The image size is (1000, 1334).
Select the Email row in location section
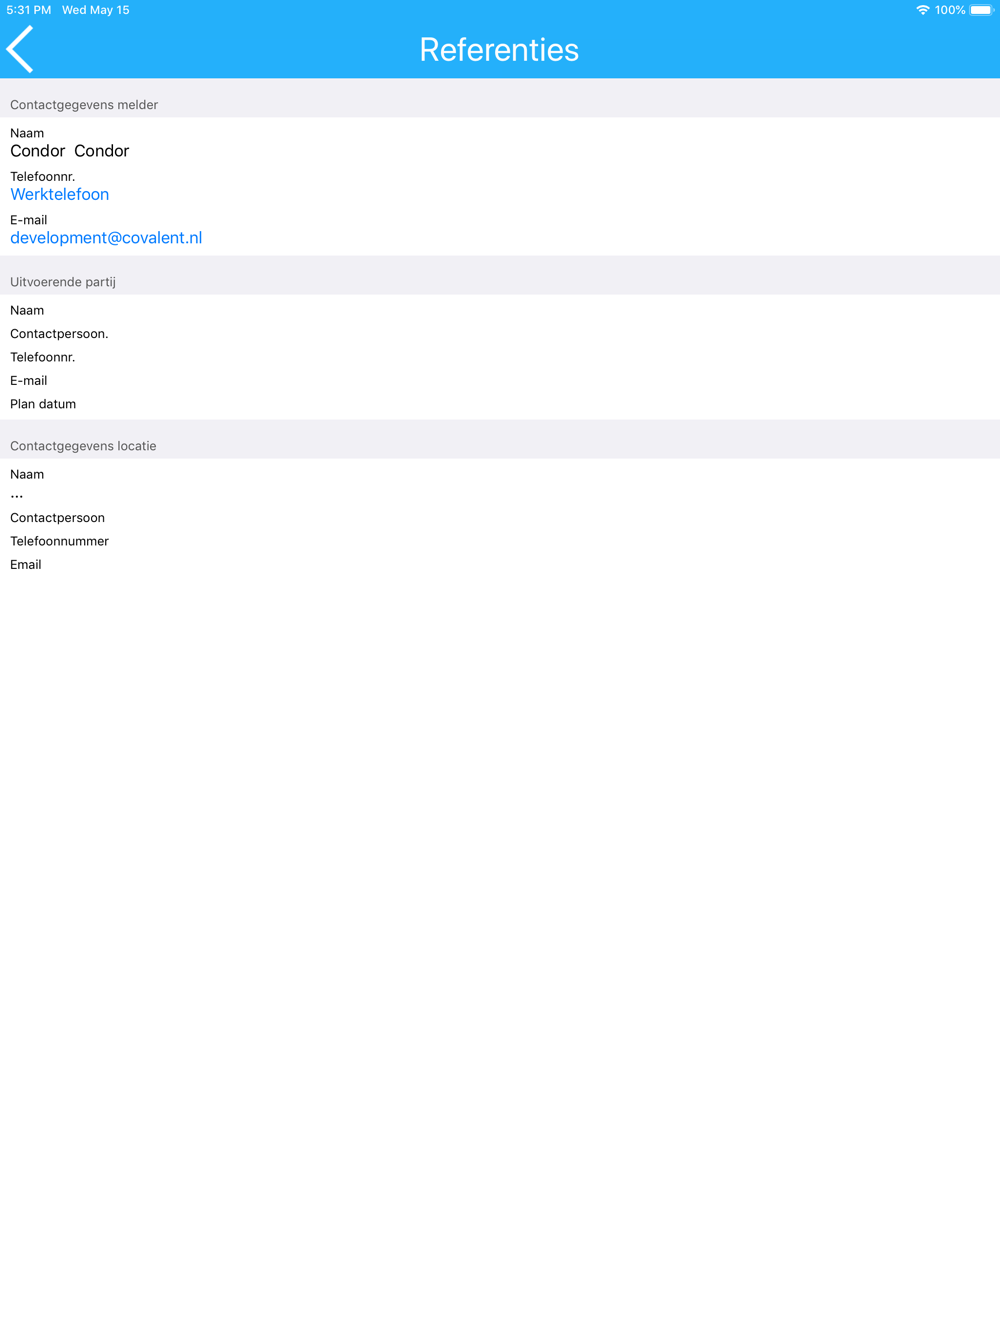pyautogui.click(x=500, y=565)
